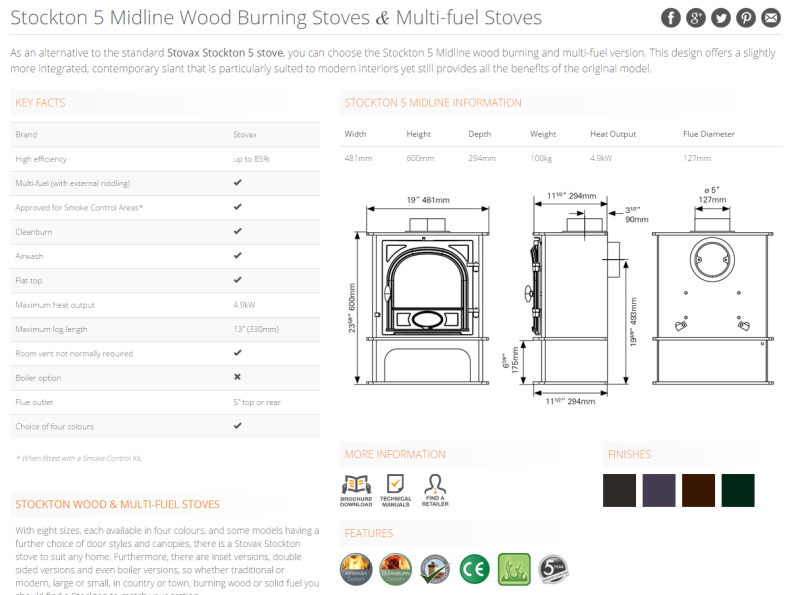Screen dimensions: 800x595
Task: Click the page title heading
Action: coord(276,18)
